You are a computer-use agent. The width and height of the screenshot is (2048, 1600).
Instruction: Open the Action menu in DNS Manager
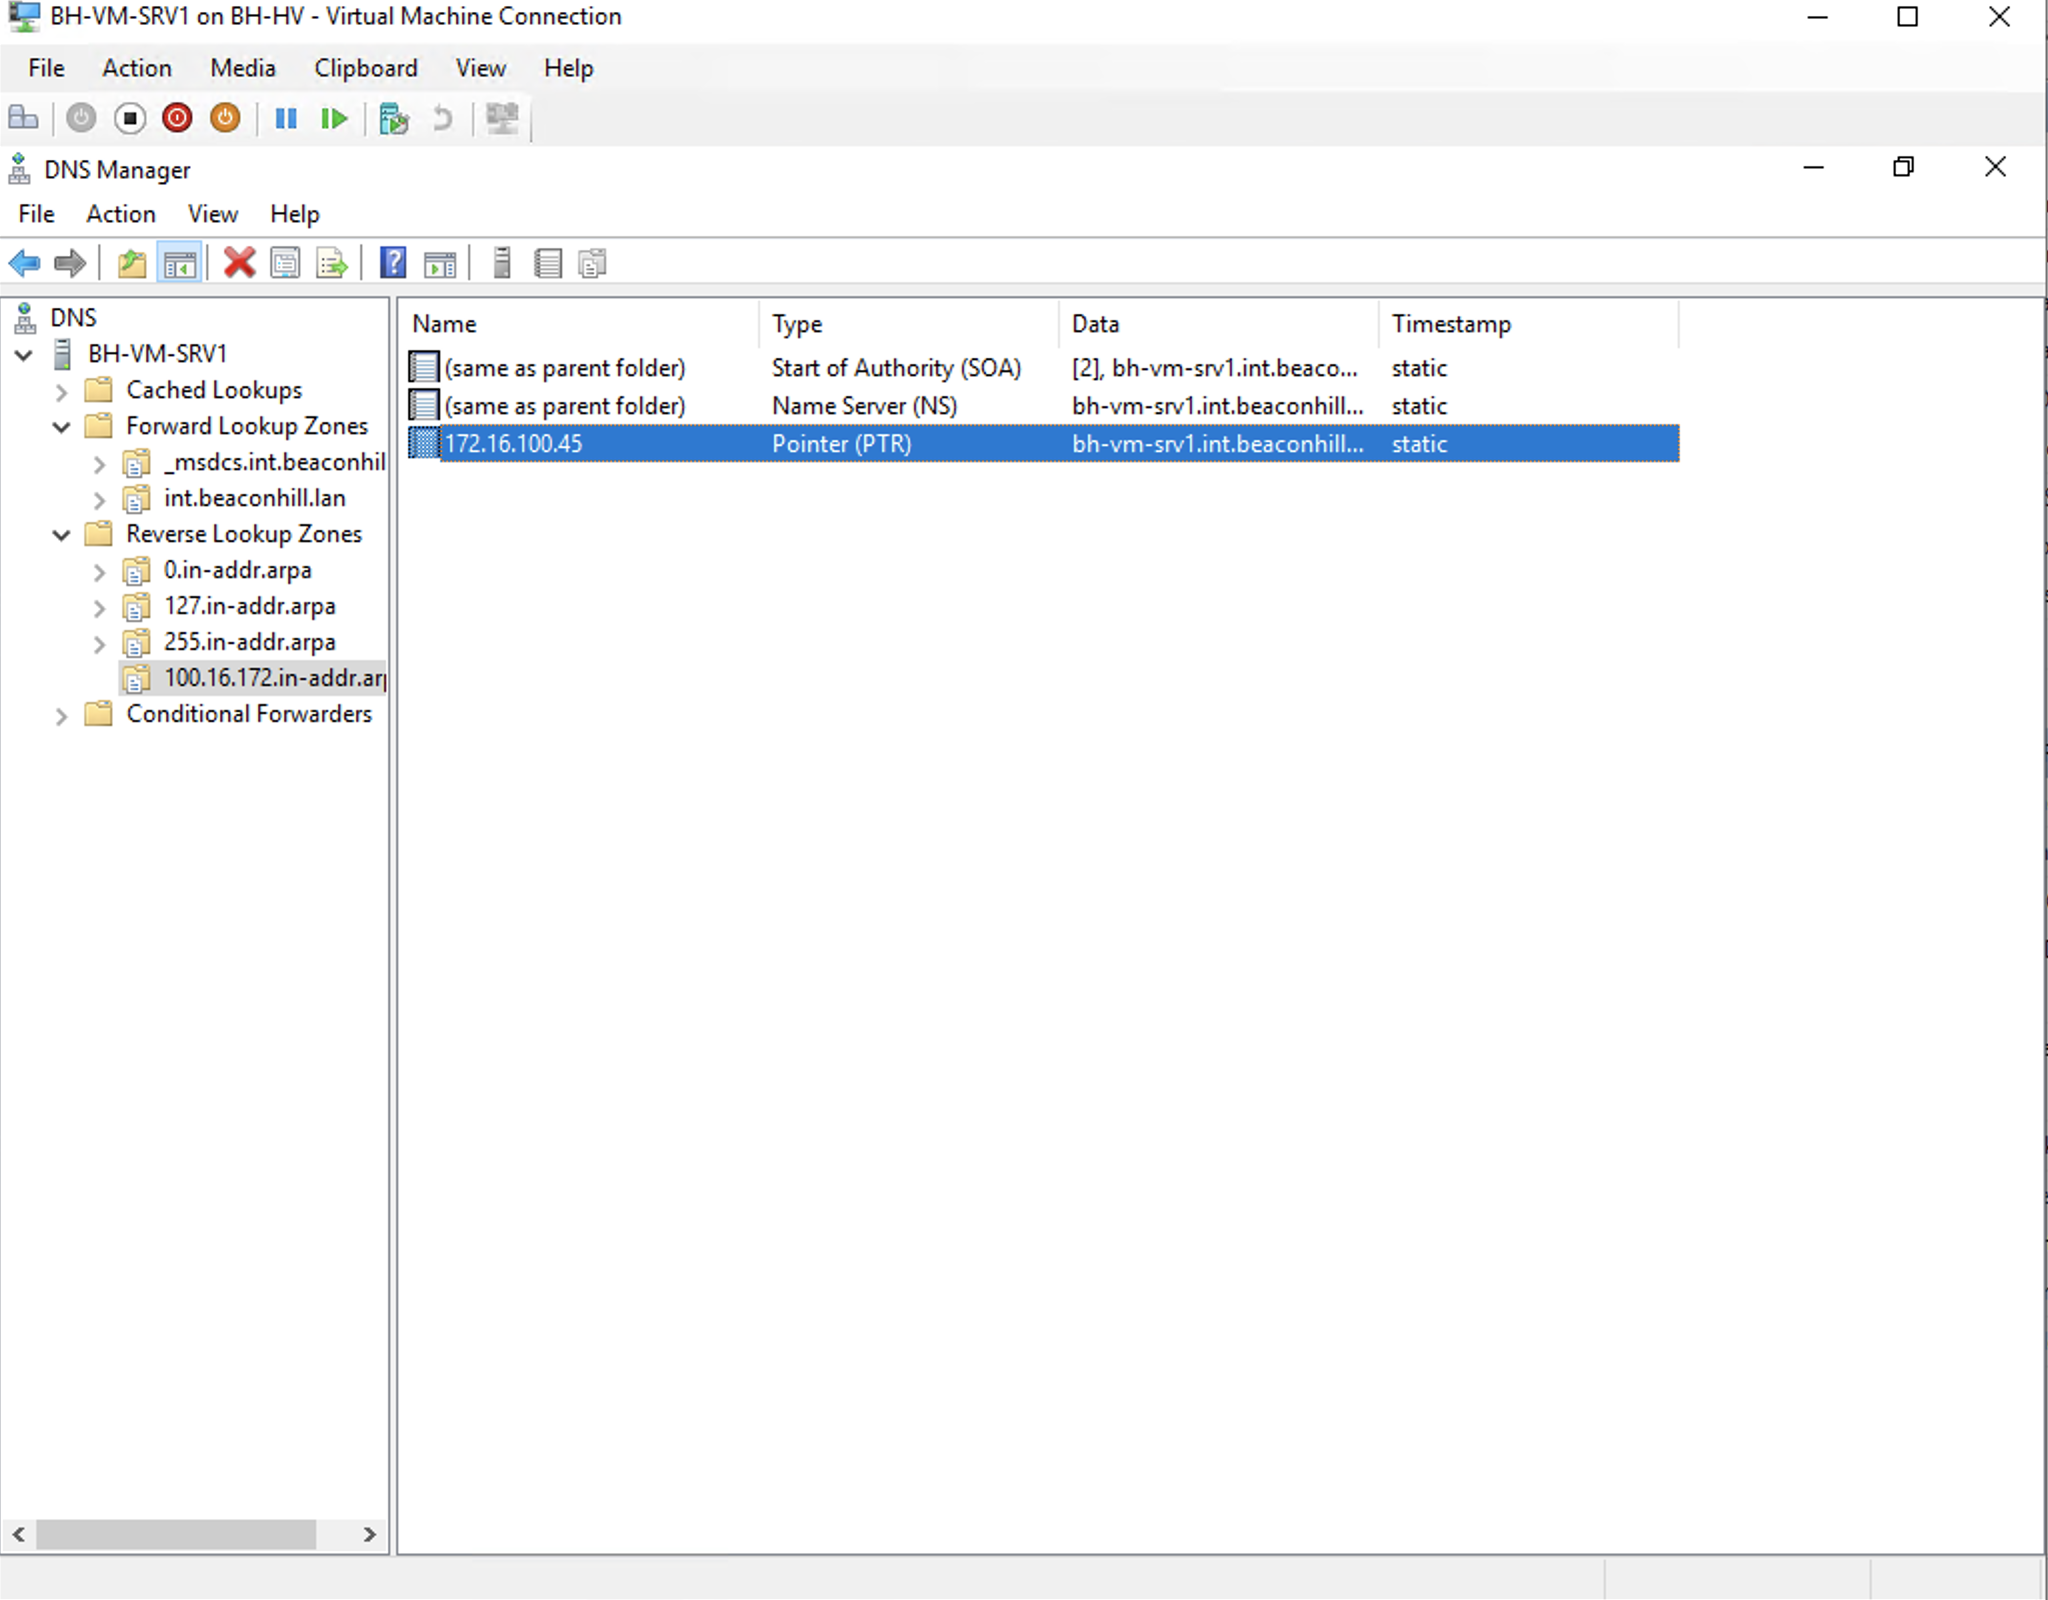(x=120, y=213)
